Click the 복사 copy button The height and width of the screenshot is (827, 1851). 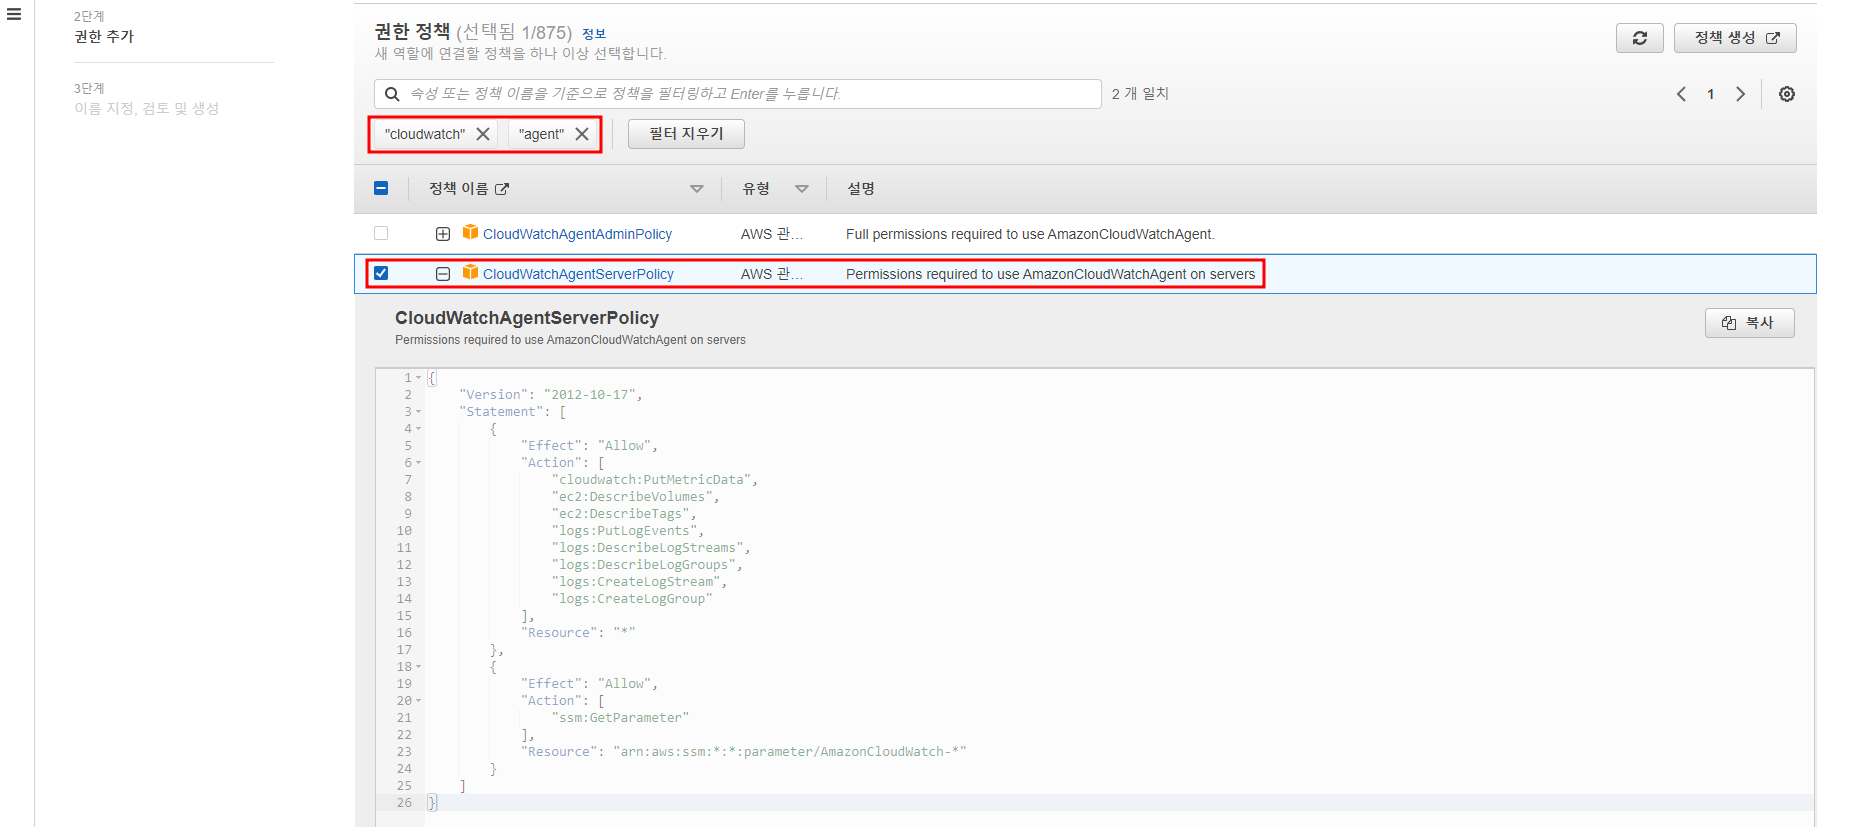(1749, 323)
